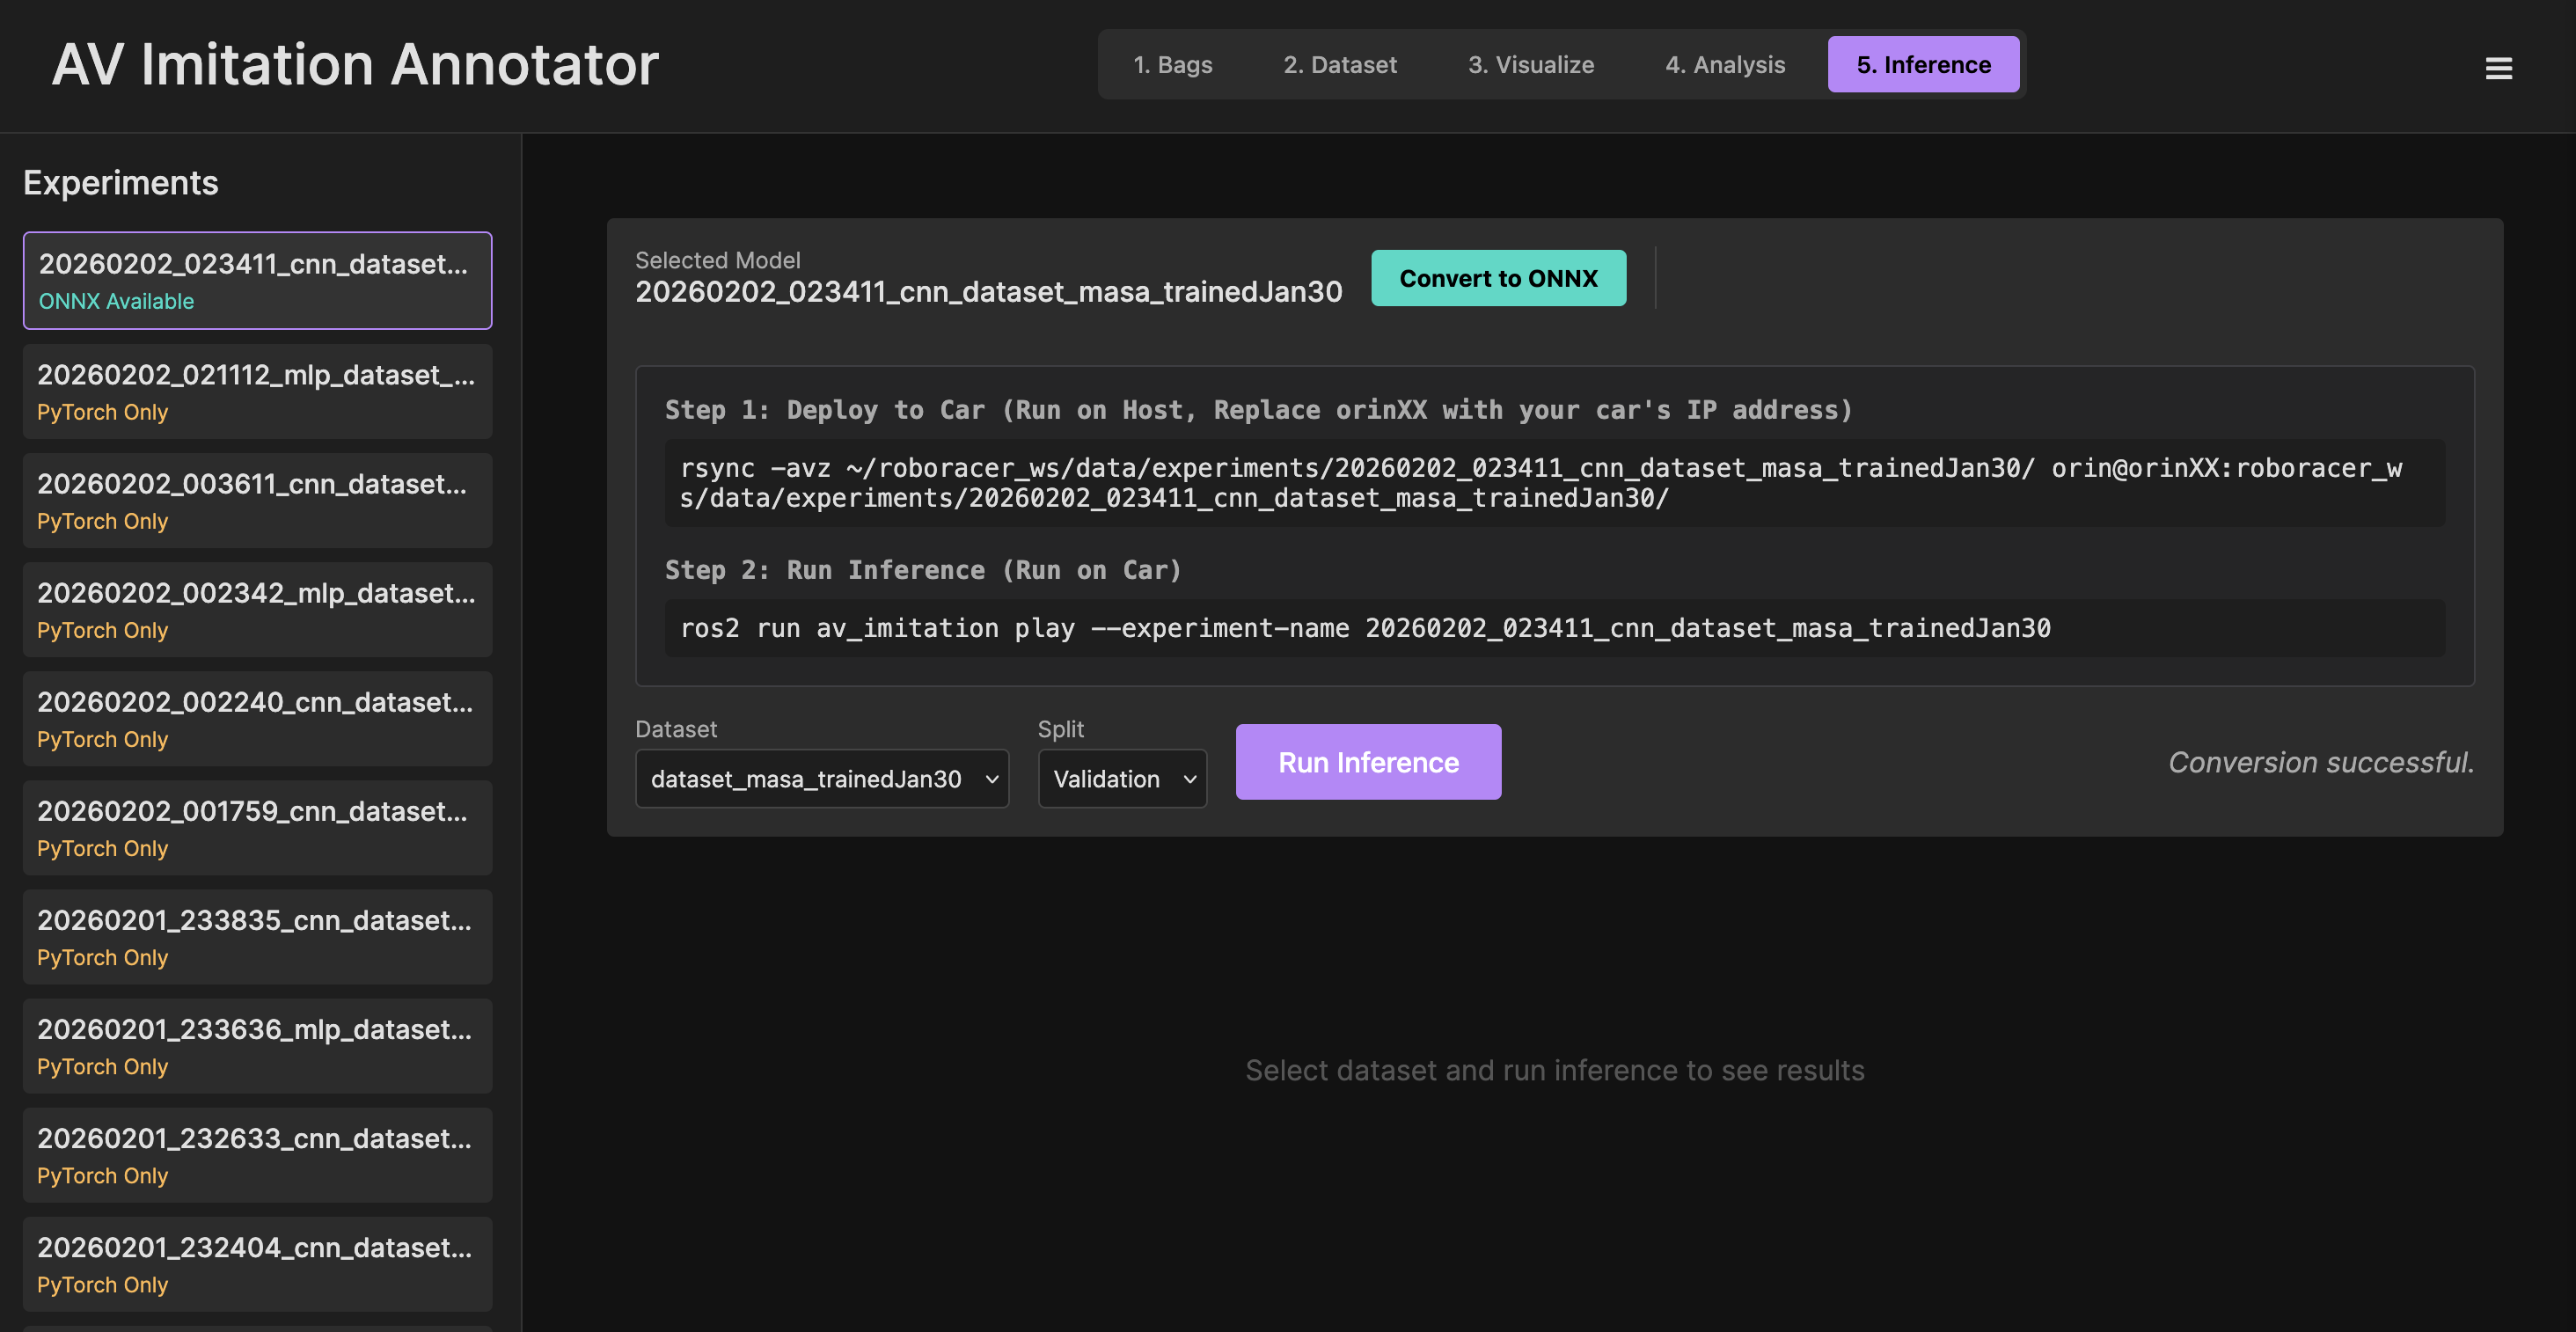Select experiment 20260202_001759_cnn_dataset

point(257,828)
